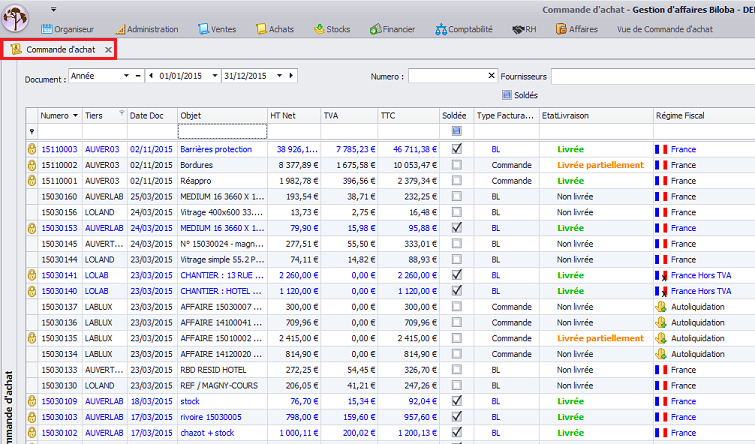Close the Commande d'achat tab
The height and width of the screenshot is (444, 755).
point(108,50)
